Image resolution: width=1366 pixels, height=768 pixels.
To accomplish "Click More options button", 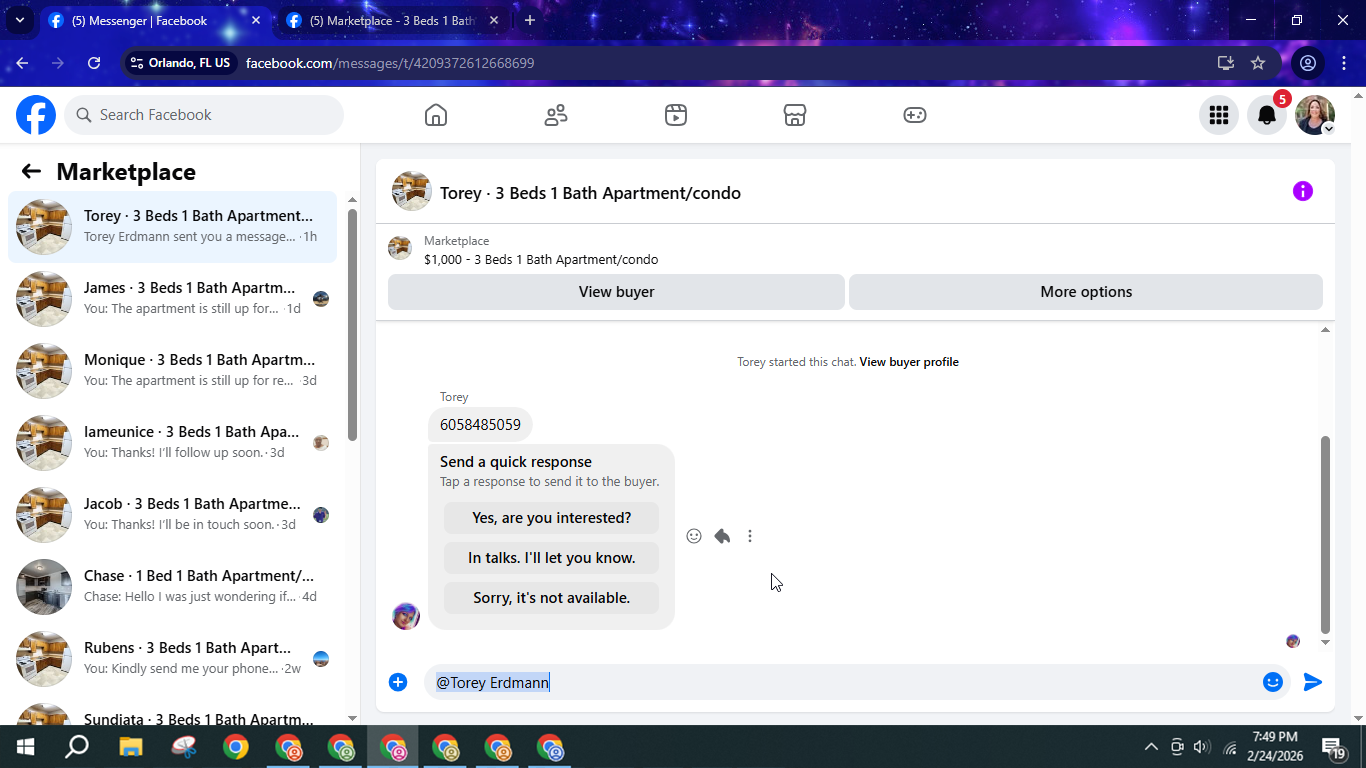I will [1086, 292].
